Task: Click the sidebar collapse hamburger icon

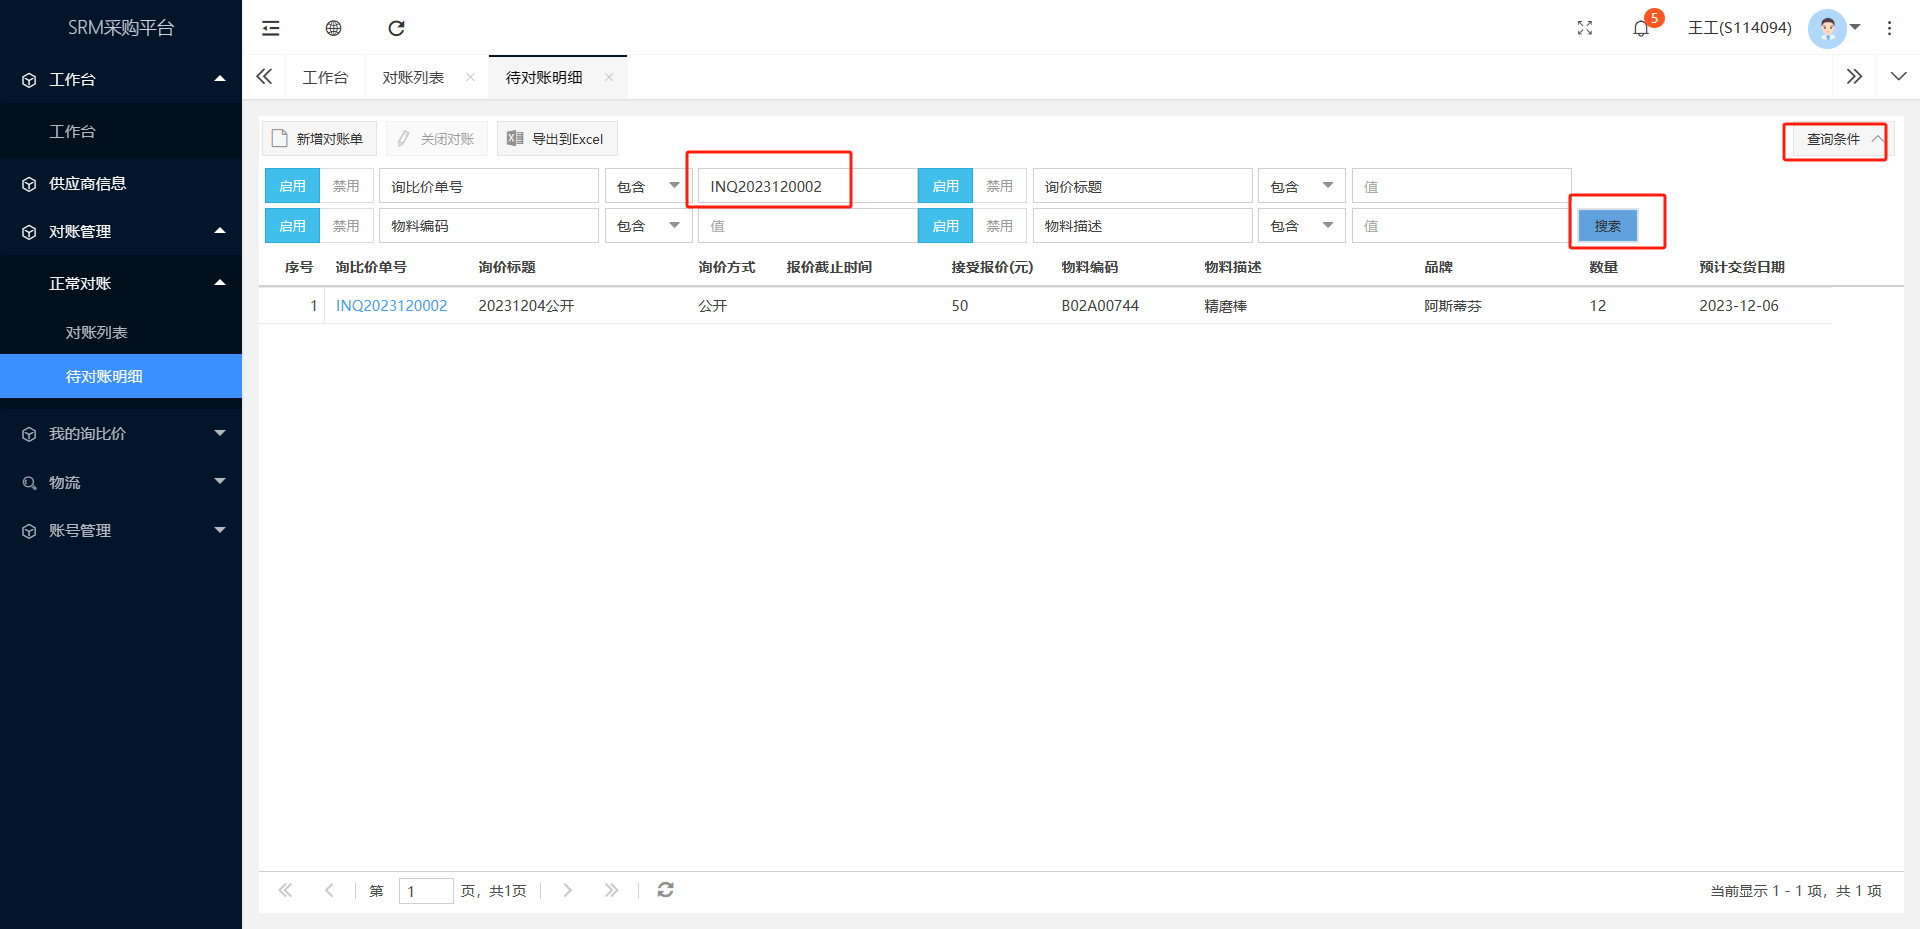Action: pos(271,28)
